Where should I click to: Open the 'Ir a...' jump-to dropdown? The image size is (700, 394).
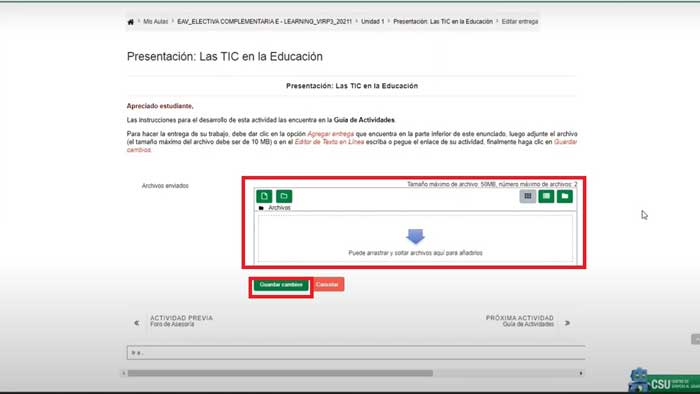(x=356, y=353)
